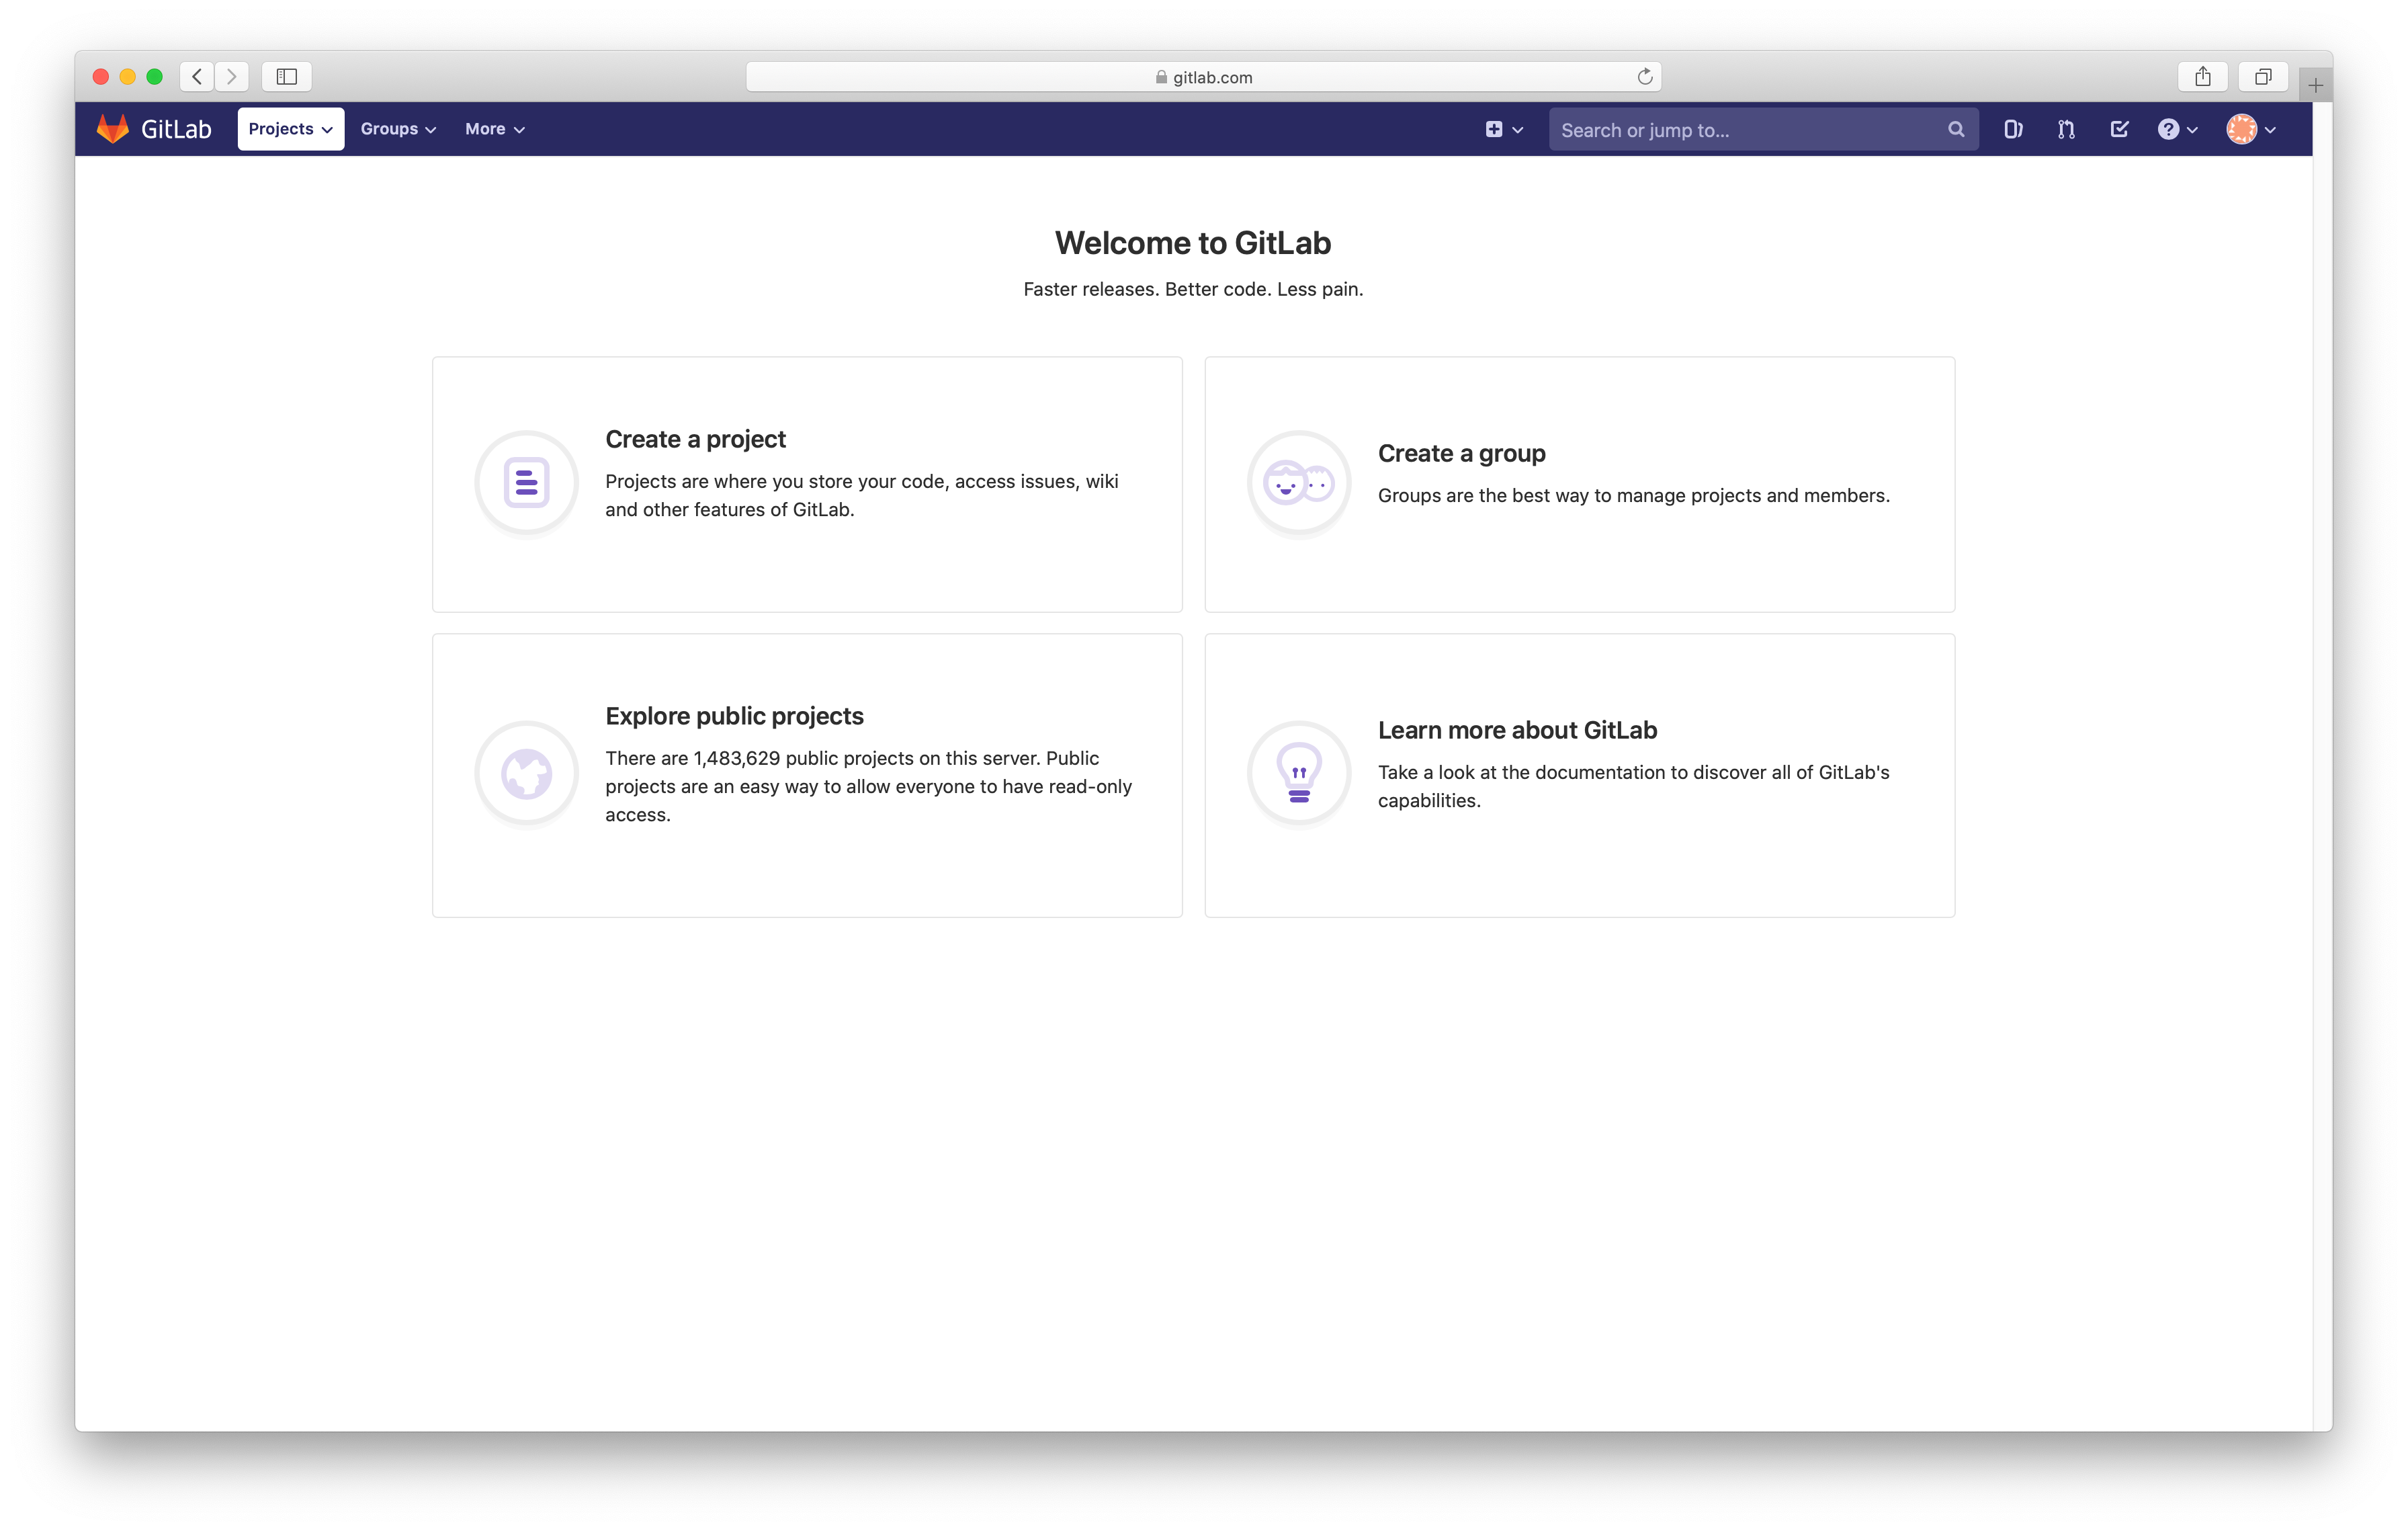Show the Safari tab overview
The width and height of the screenshot is (2408, 1531).
click(x=2263, y=76)
